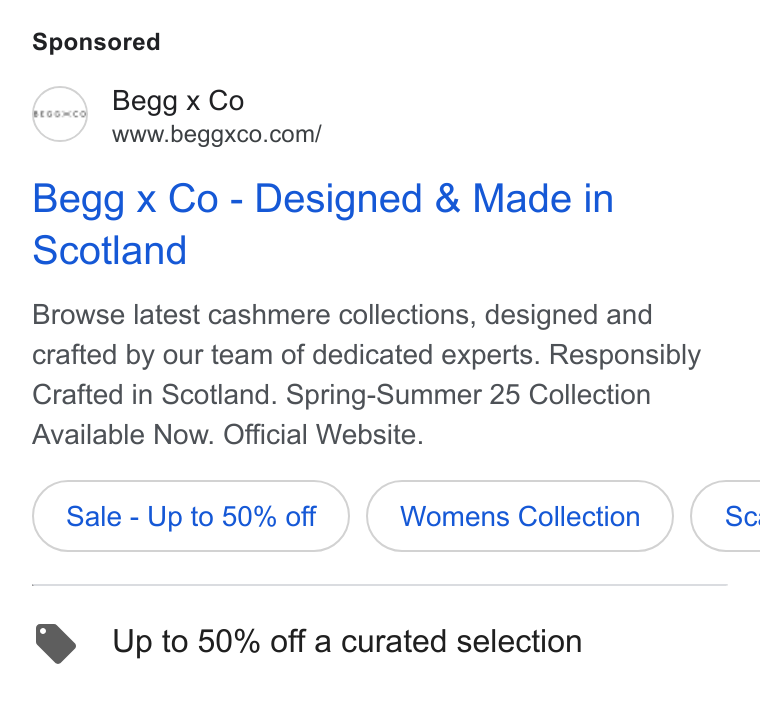Click the word 'Scotland' in the blue headline

pos(110,250)
